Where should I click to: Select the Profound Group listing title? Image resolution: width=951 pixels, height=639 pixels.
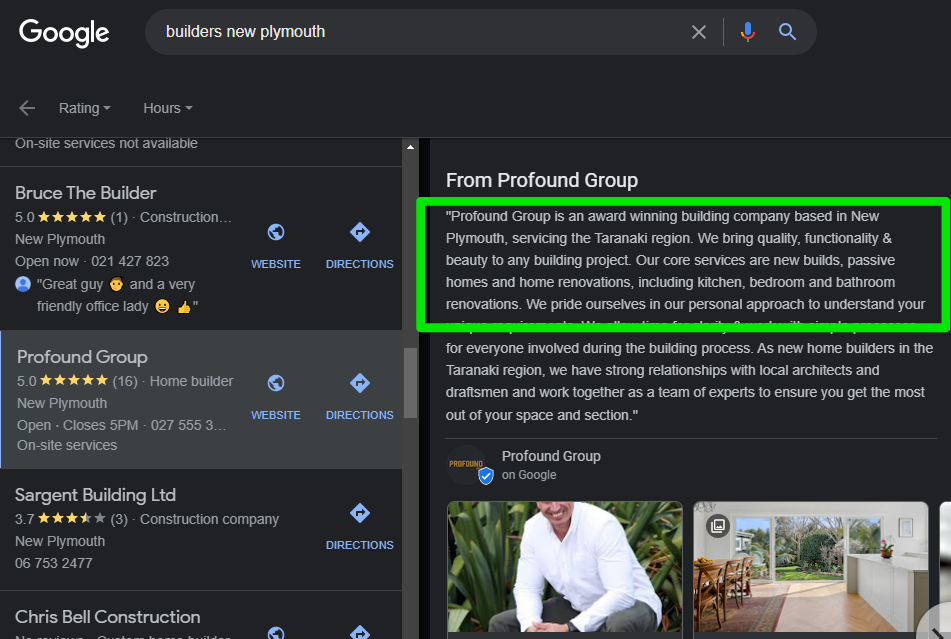point(82,357)
